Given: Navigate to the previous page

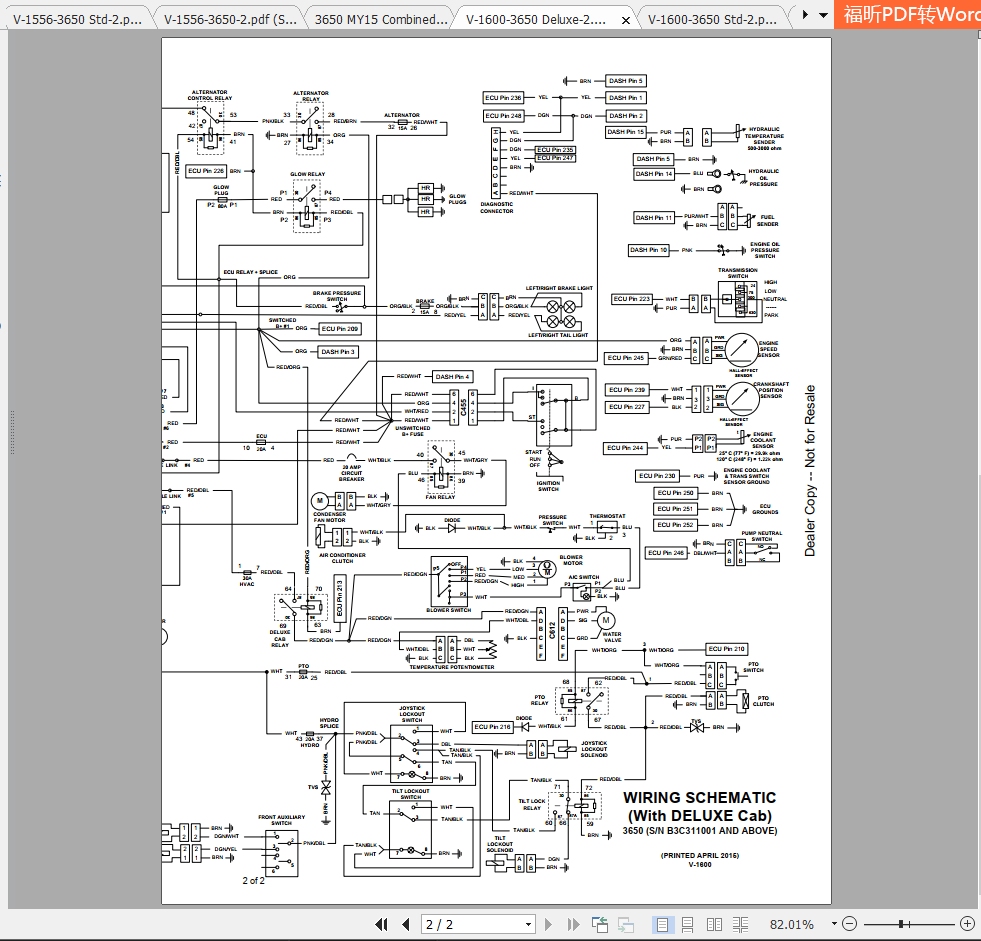Looking at the screenshot, I should pyautogui.click(x=406, y=923).
